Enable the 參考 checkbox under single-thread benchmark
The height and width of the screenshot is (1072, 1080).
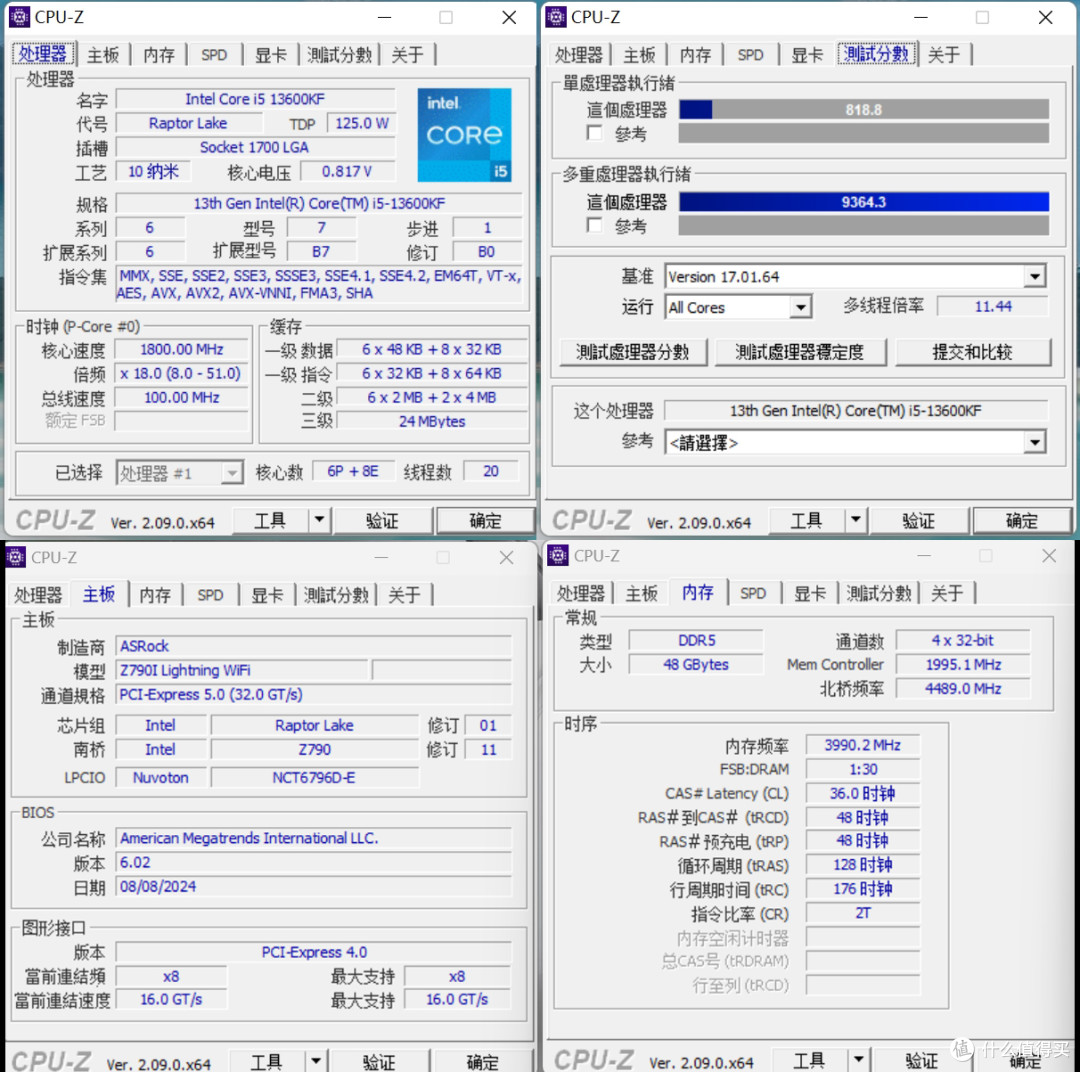coord(594,132)
